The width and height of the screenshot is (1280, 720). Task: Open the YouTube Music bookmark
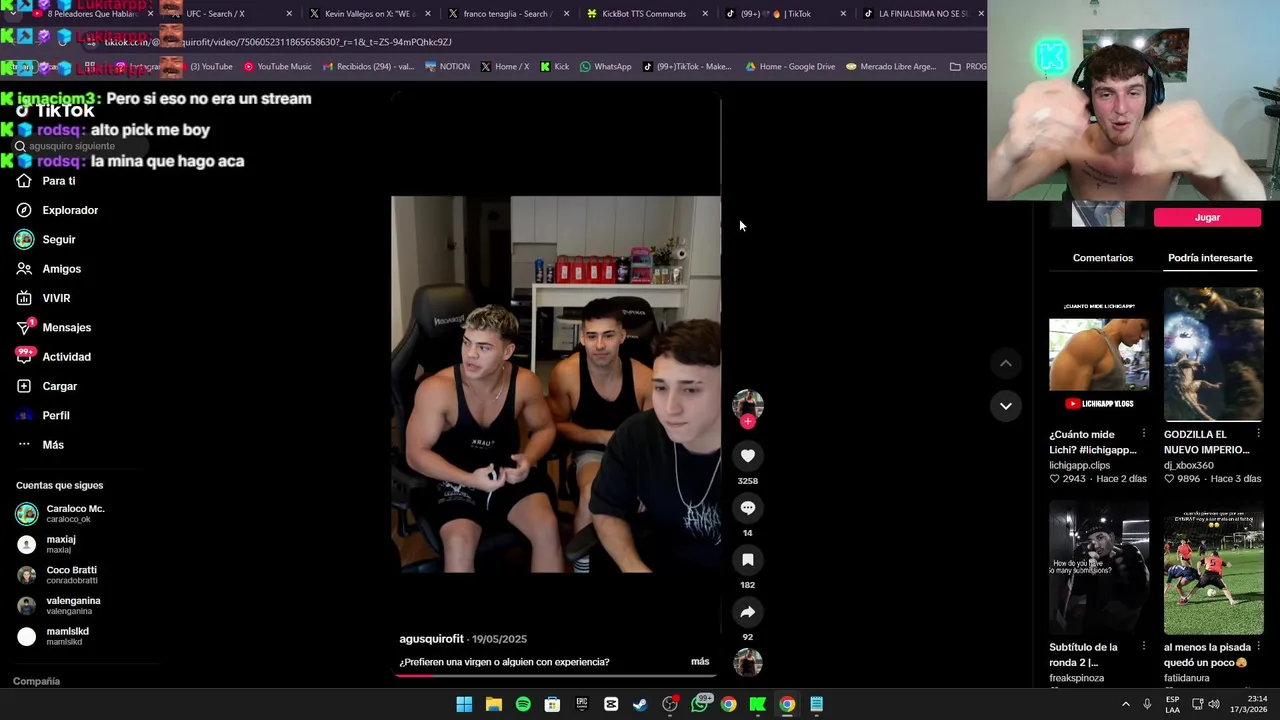pos(278,67)
